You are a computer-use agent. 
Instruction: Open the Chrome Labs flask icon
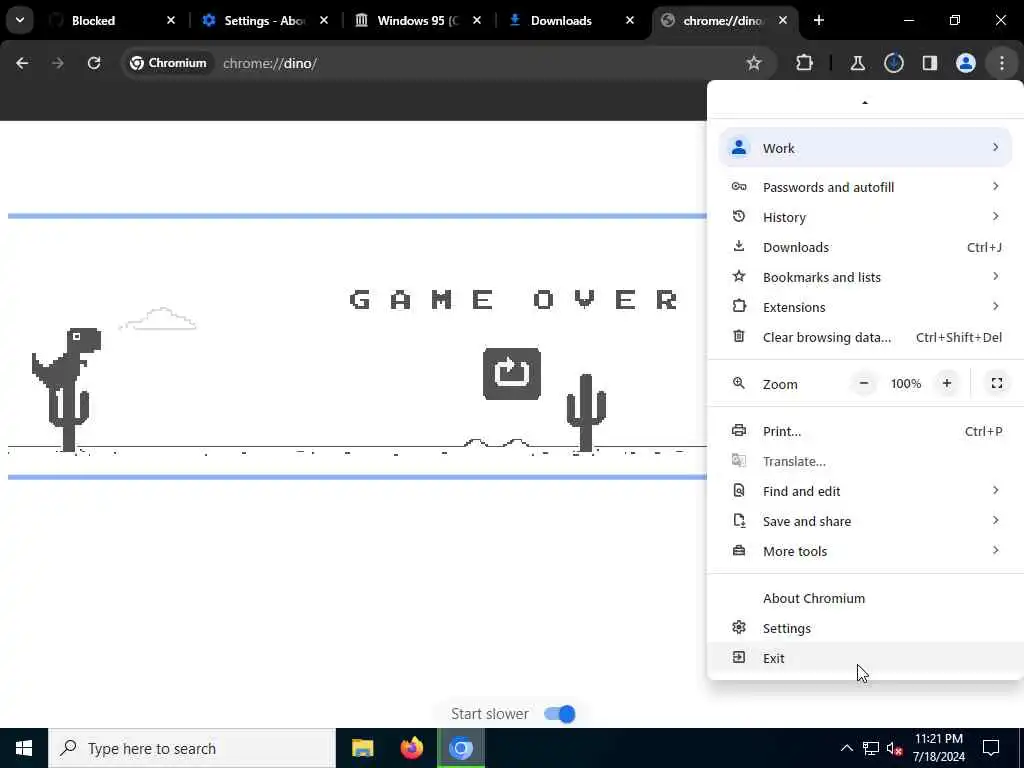[x=857, y=63]
